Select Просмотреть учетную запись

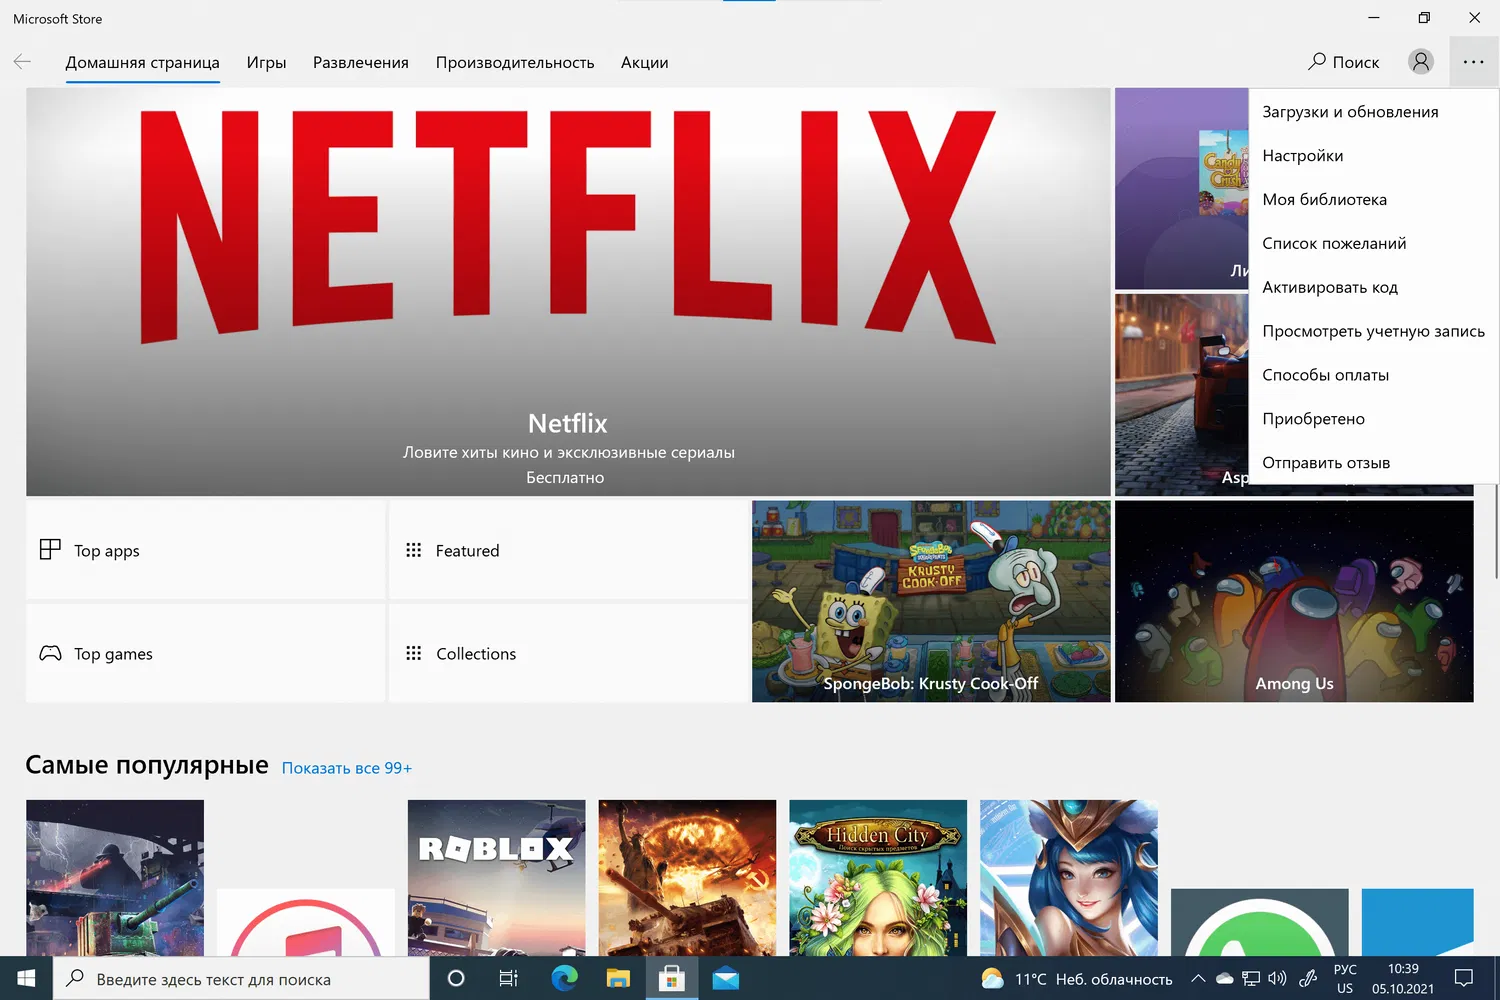click(x=1373, y=332)
